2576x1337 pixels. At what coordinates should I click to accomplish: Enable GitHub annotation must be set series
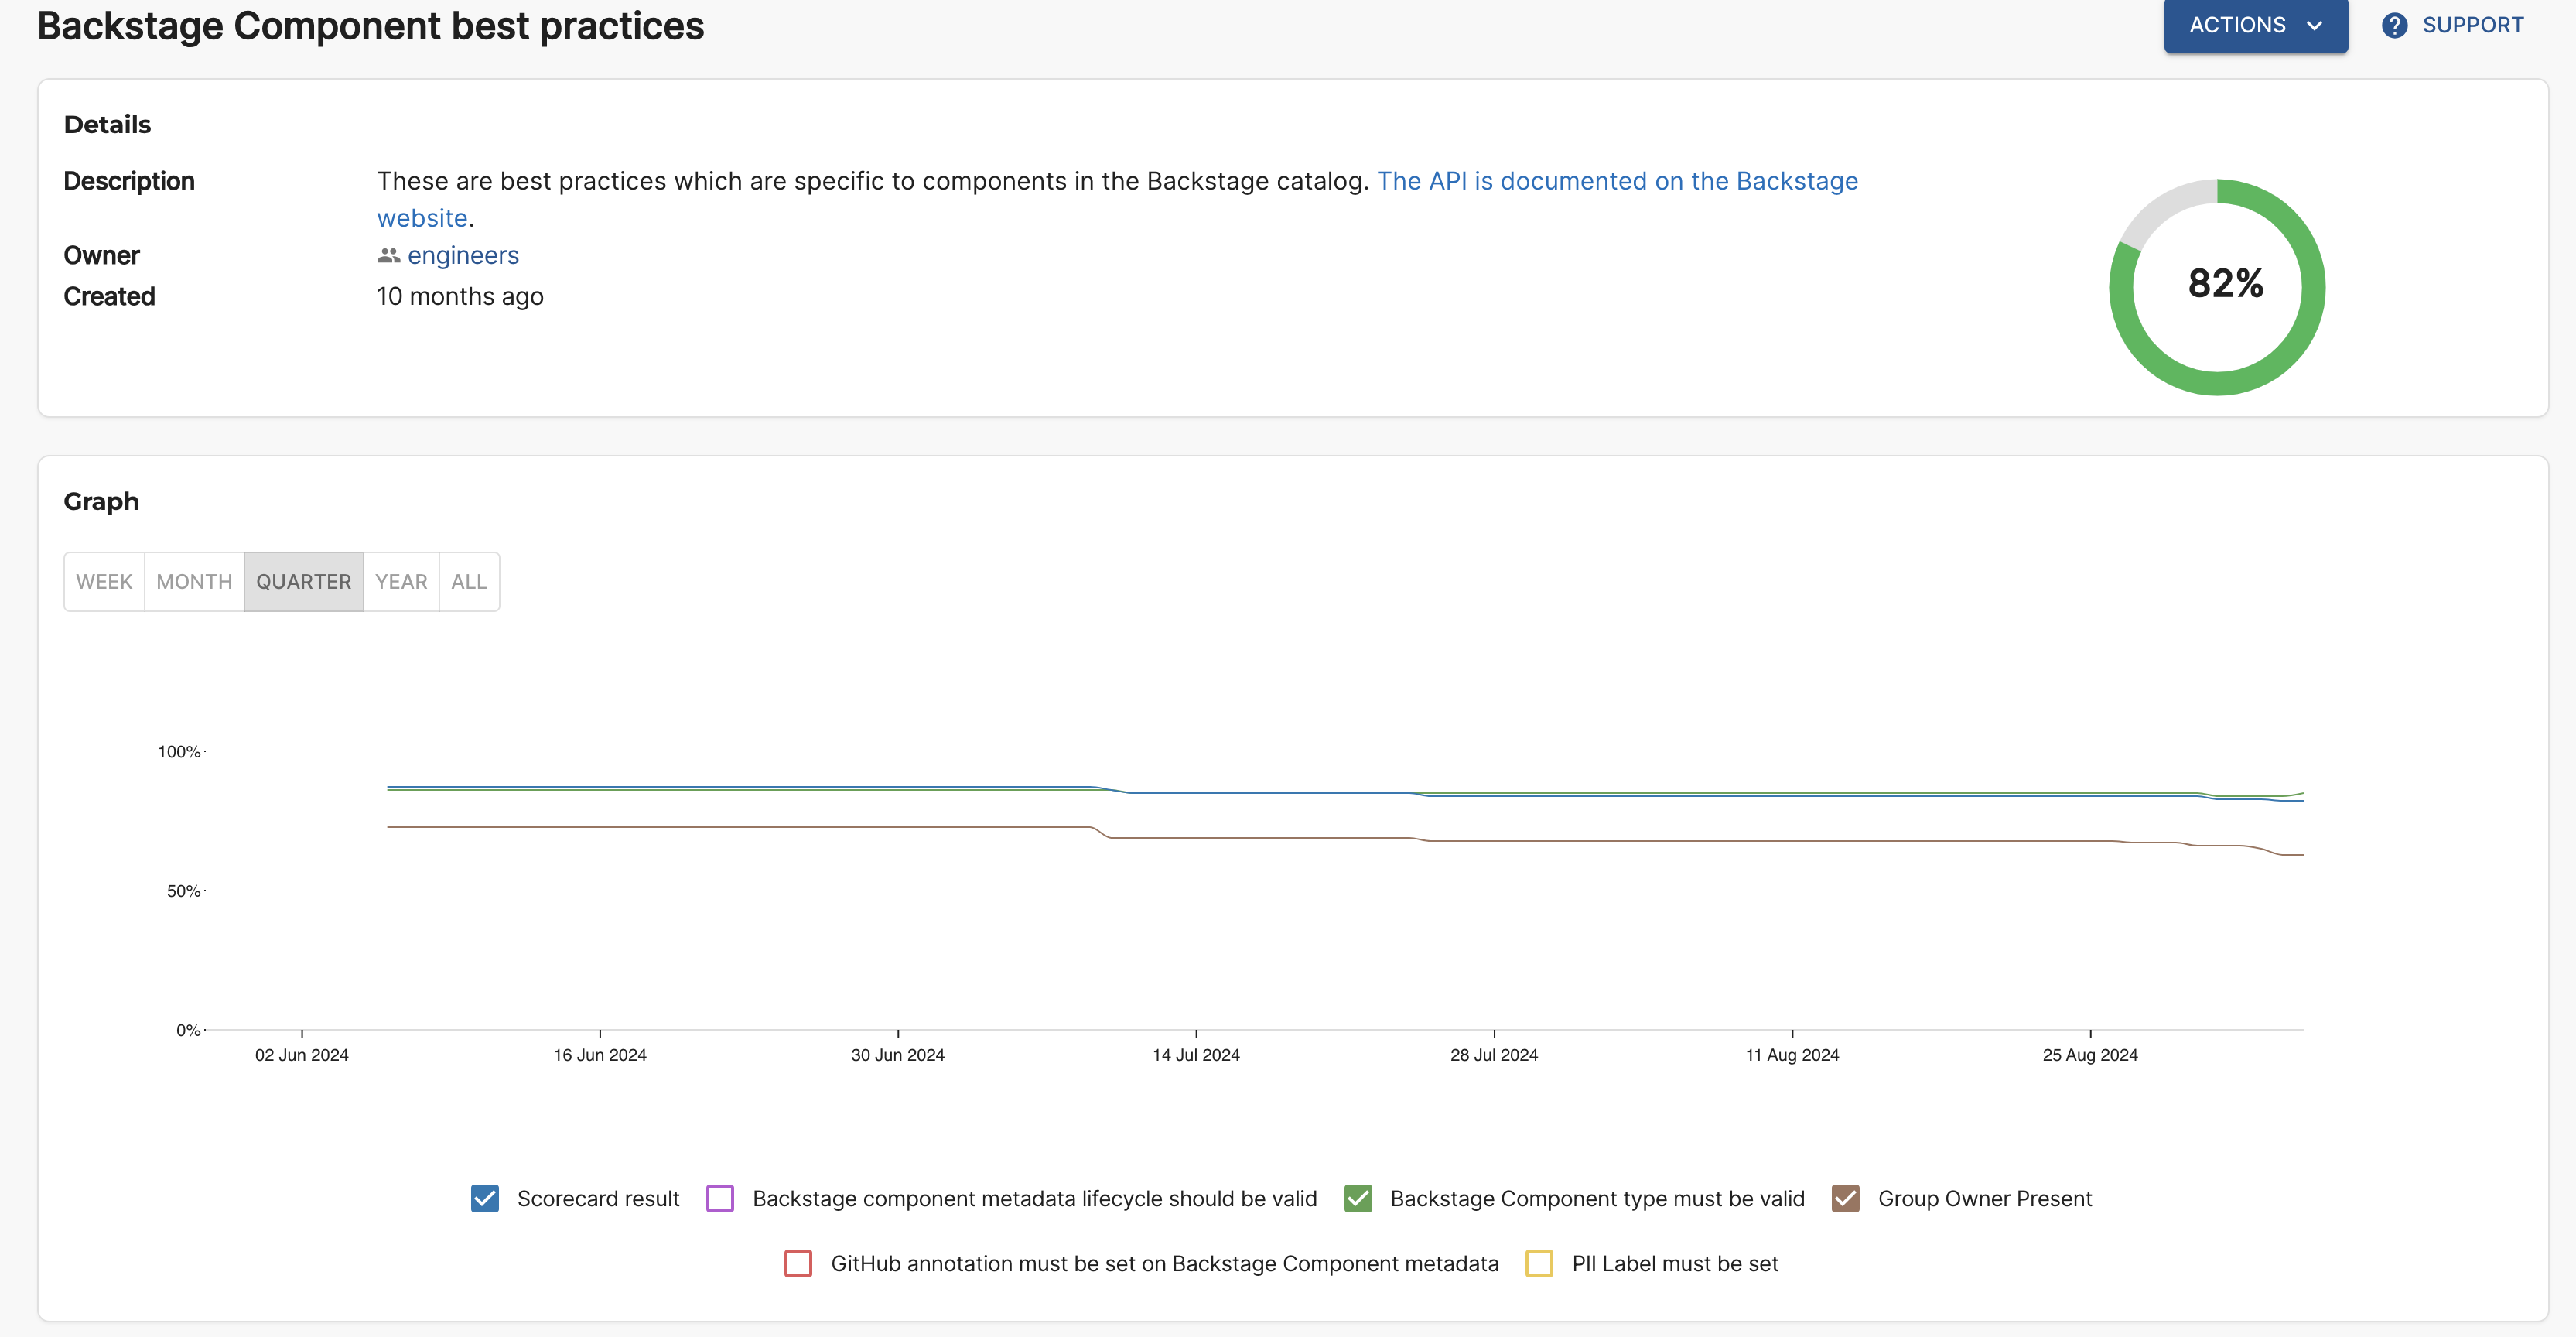798,1263
